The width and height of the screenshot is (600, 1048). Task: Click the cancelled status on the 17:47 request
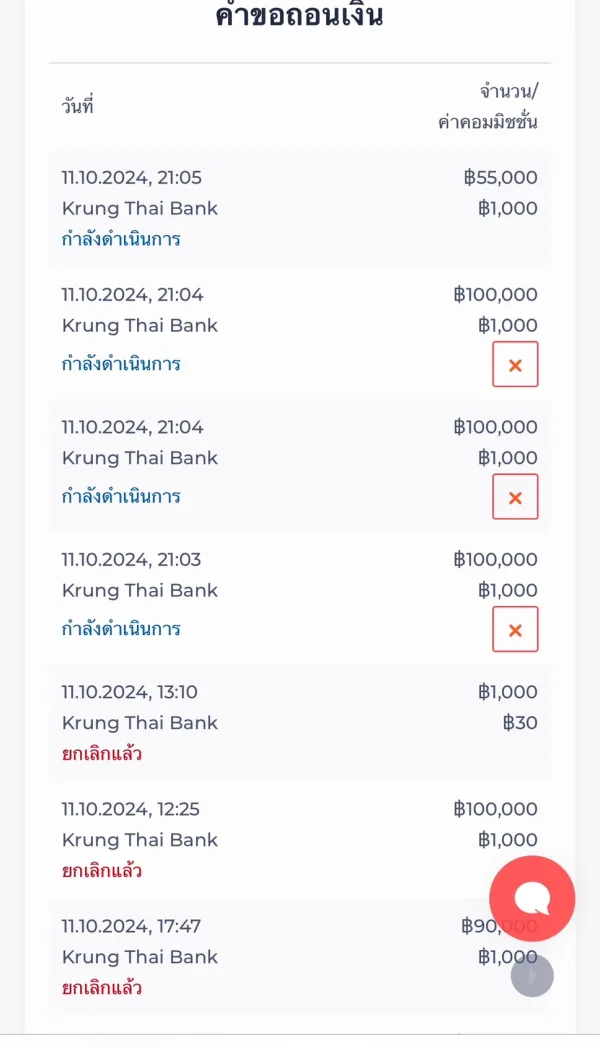pyautogui.click(x=102, y=987)
